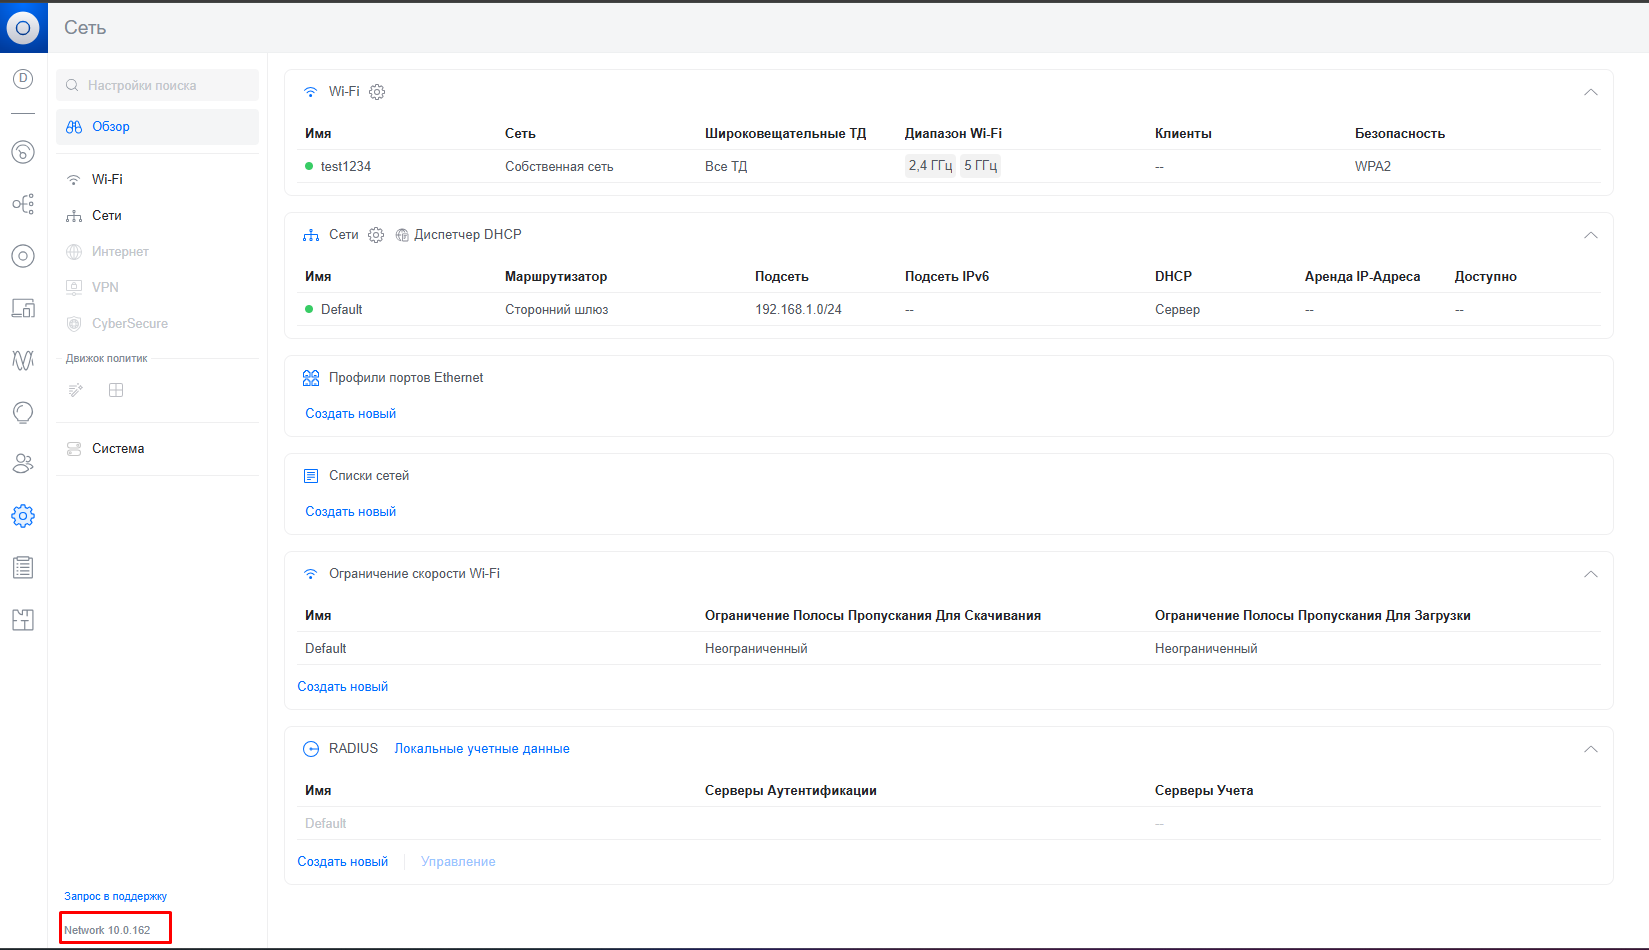This screenshot has height=950, width=1649.
Task: Open the logs list icon in left rail
Action: click(23, 568)
